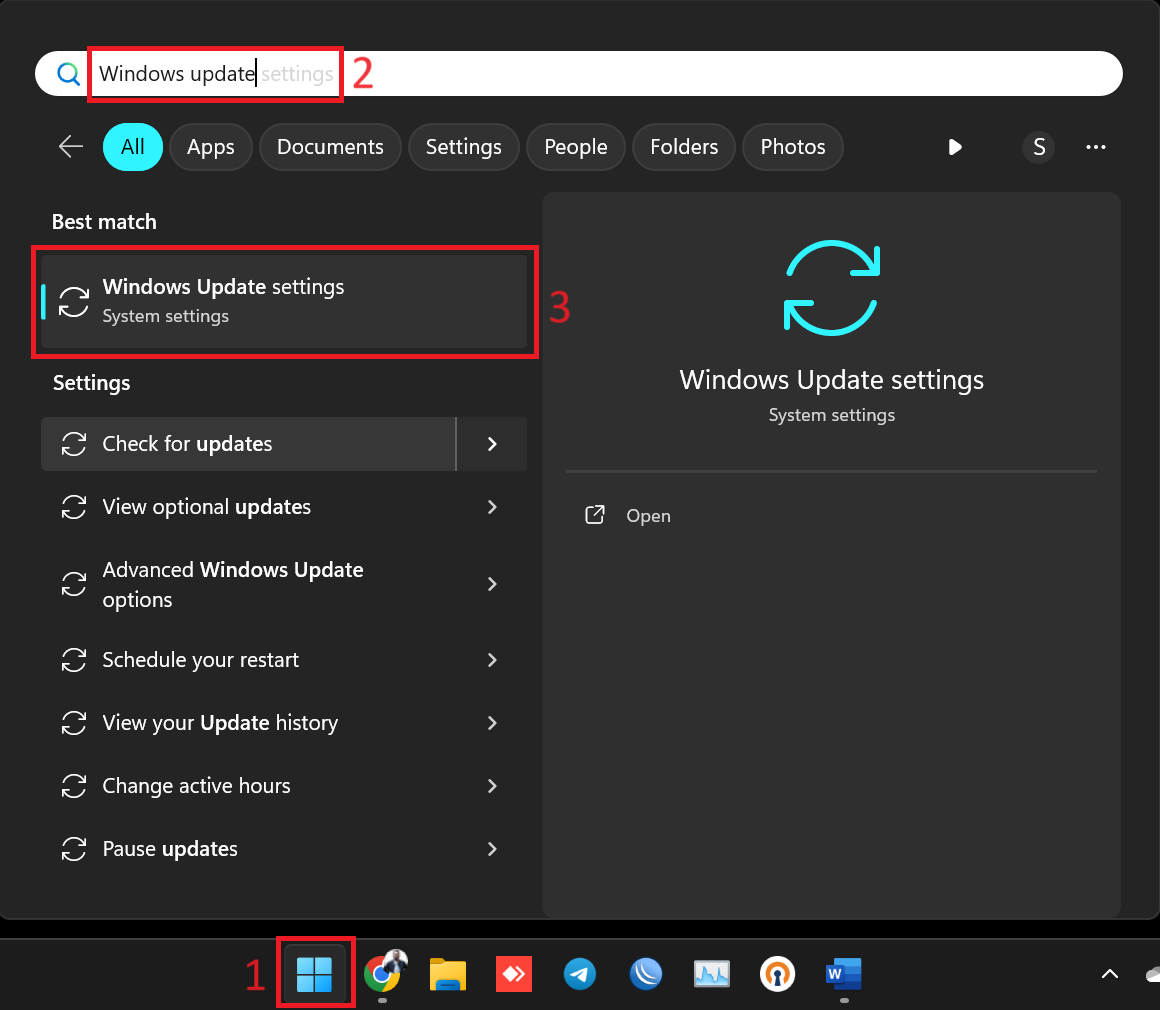Click sync icon beside Advanced Windows Update options

(74, 584)
